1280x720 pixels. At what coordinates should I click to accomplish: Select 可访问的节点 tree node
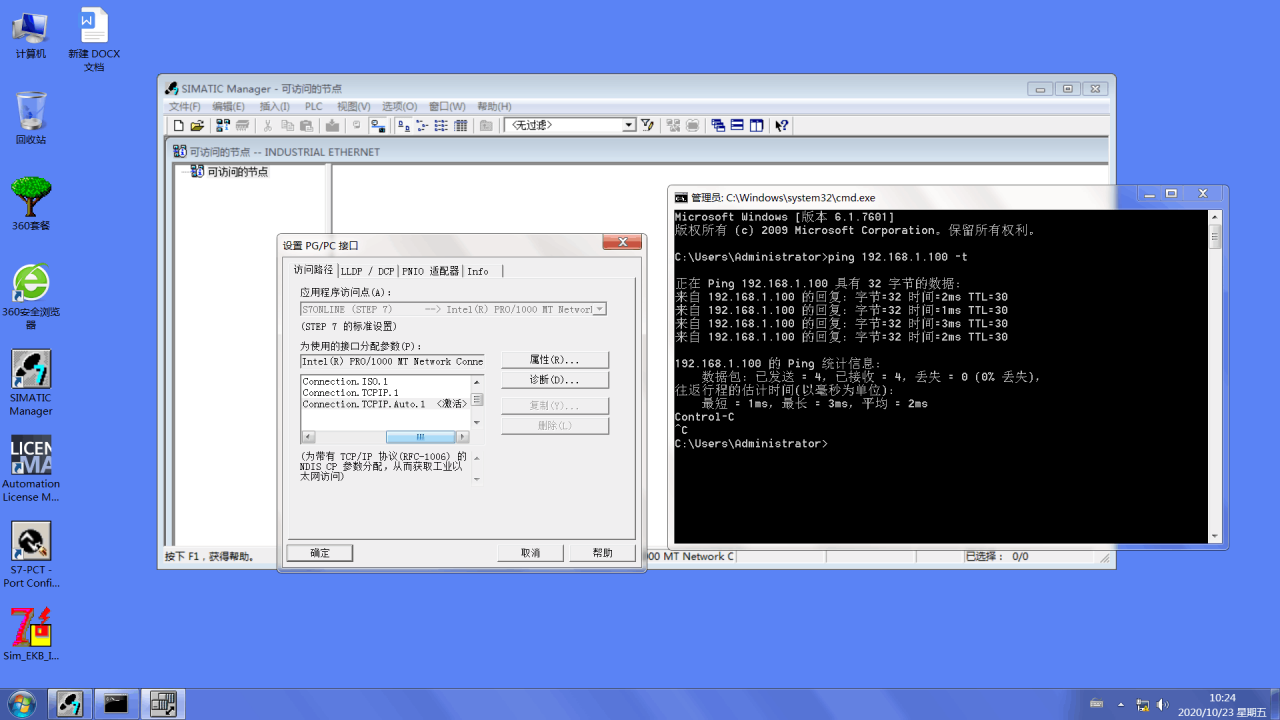click(x=237, y=172)
